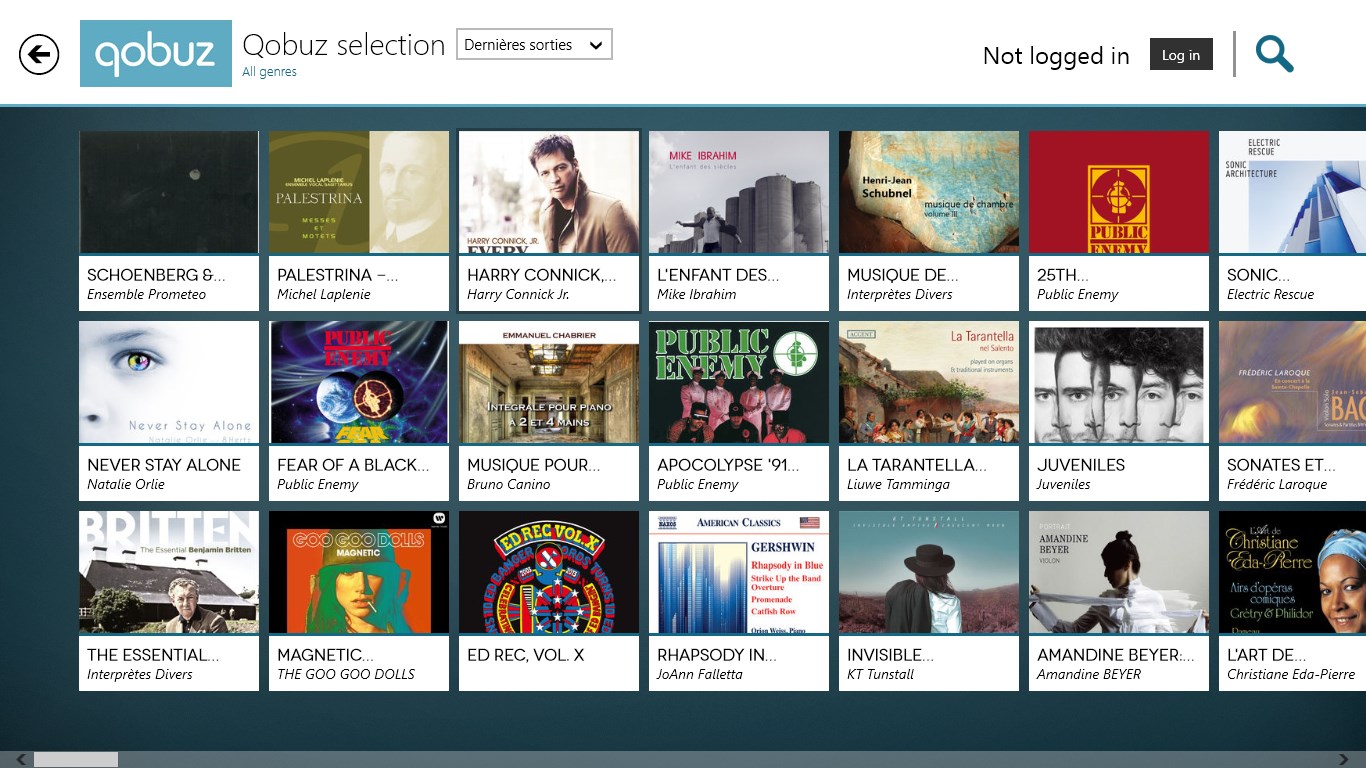Screen dimensions: 1366x768
Task: Open the Schoenberg album cover by Ensemble Prometeo
Action: (x=169, y=192)
